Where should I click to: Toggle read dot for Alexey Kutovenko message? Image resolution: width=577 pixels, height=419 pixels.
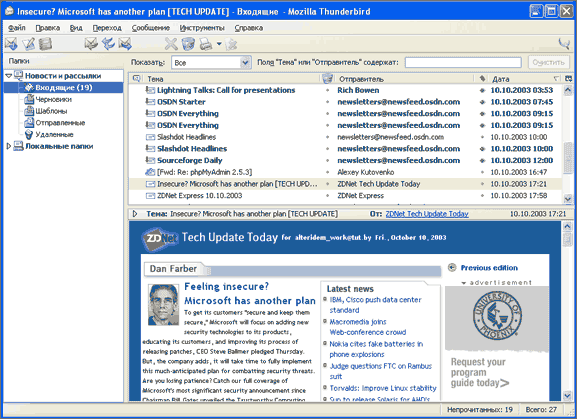327,172
